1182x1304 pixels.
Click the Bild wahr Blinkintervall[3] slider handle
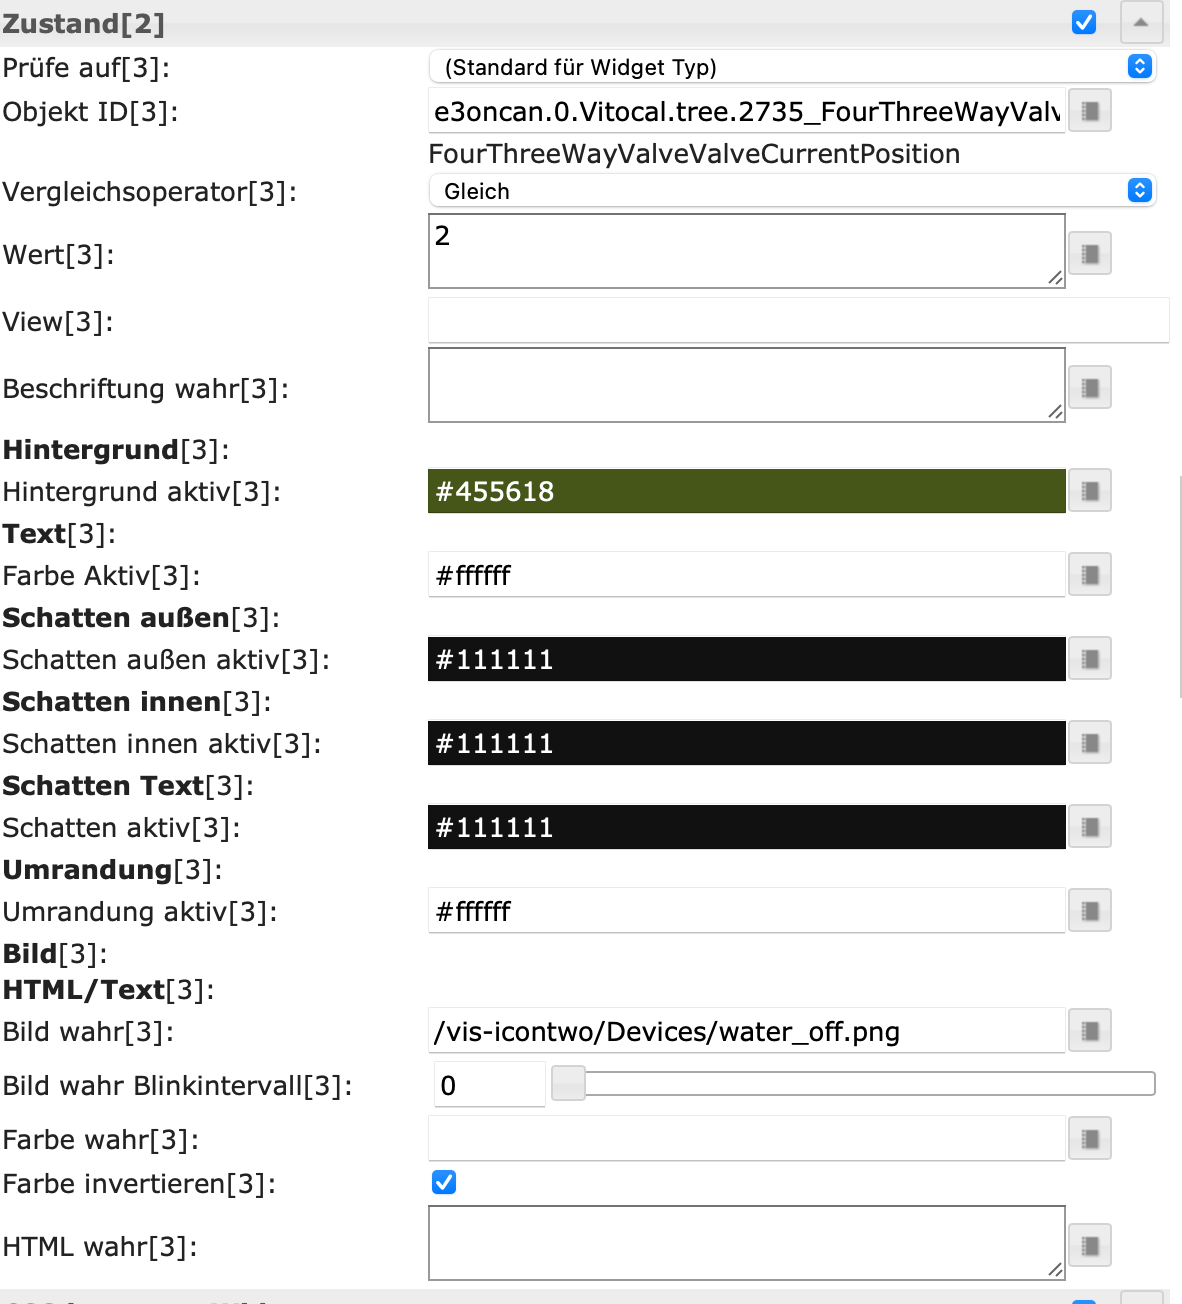click(x=568, y=1084)
